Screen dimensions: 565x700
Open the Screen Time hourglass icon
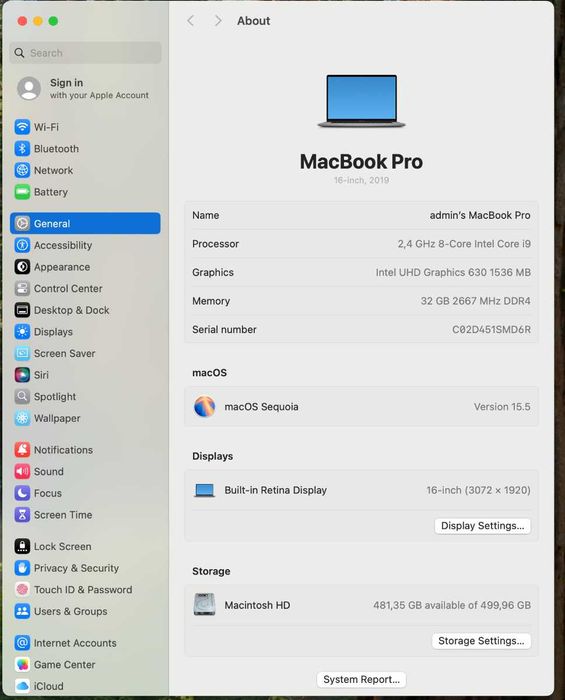coord(22,515)
